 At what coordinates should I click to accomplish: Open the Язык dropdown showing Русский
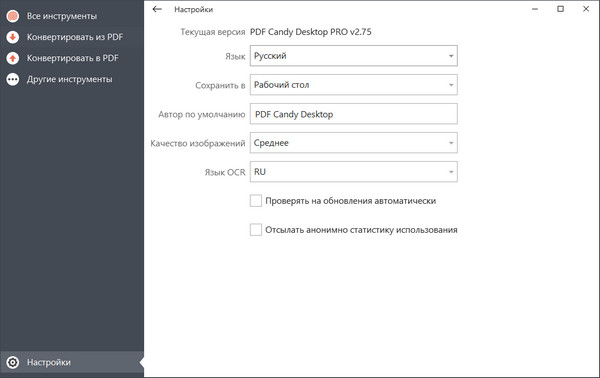point(354,56)
